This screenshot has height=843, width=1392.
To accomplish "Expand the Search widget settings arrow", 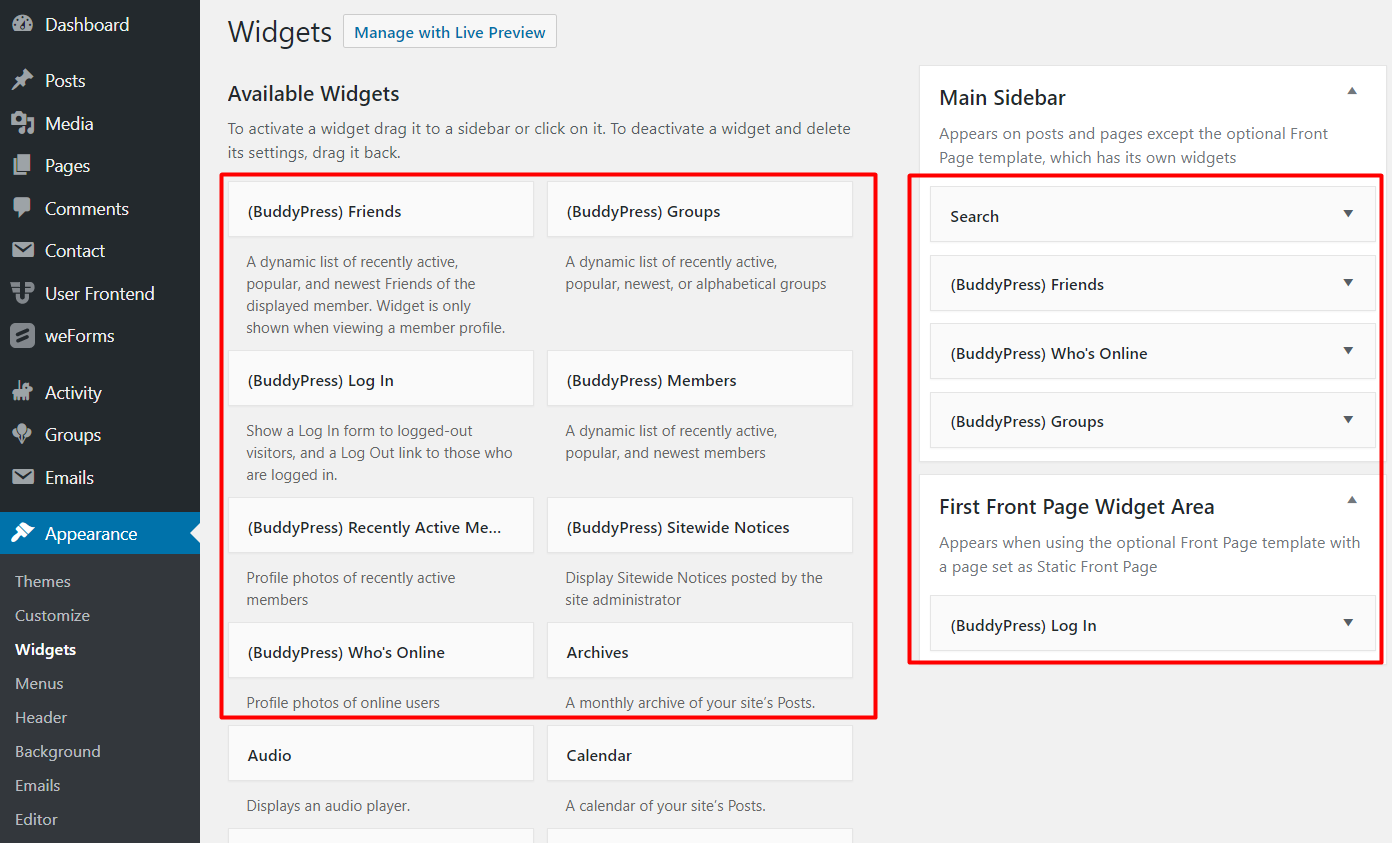I will (1348, 214).
